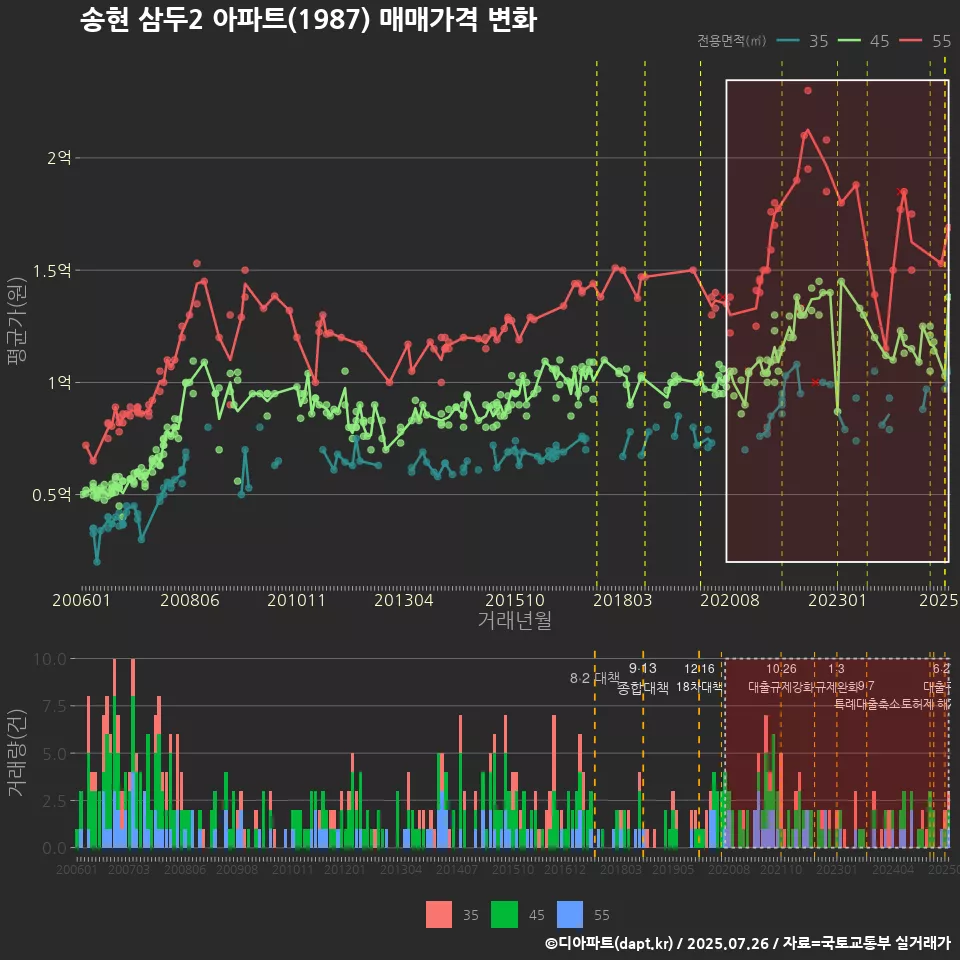Click 201905 on the volume chart x-axis

point(673,869)
